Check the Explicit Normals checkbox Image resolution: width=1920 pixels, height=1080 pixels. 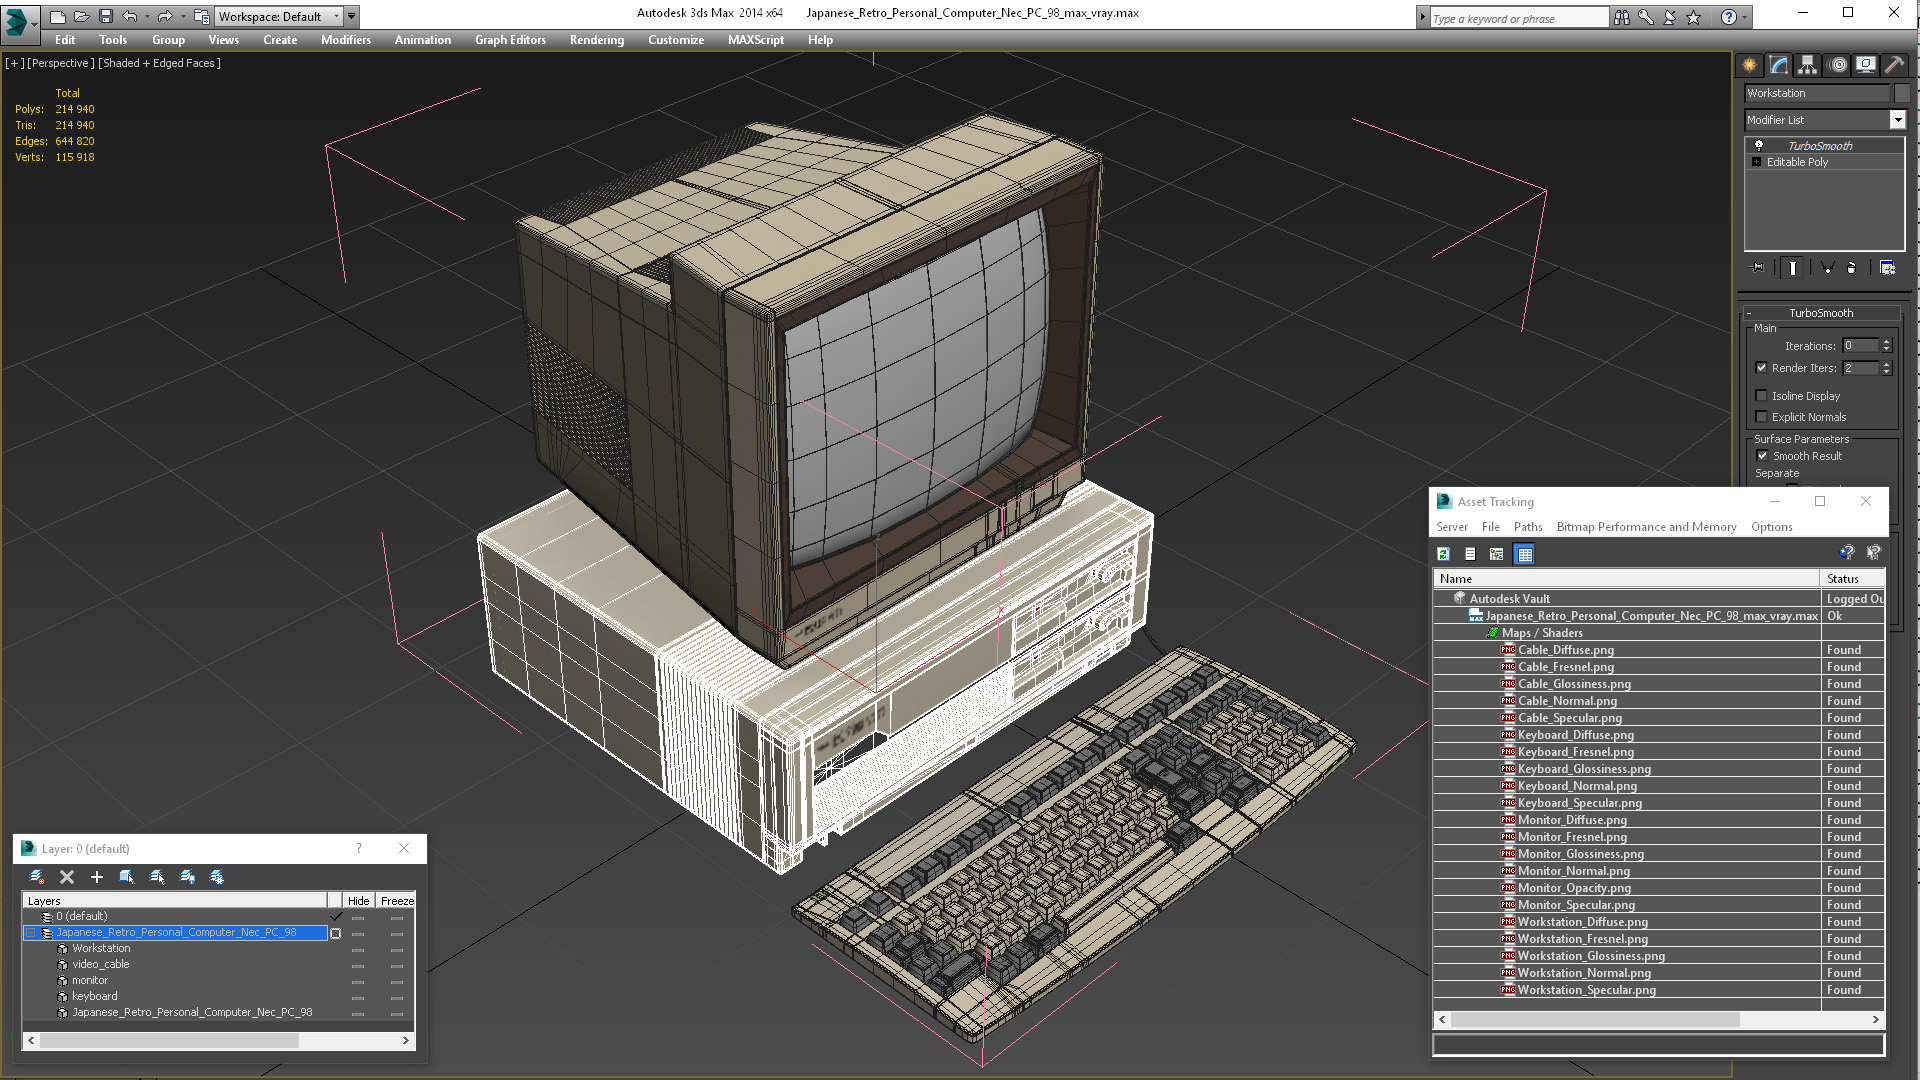(1762, 417)
